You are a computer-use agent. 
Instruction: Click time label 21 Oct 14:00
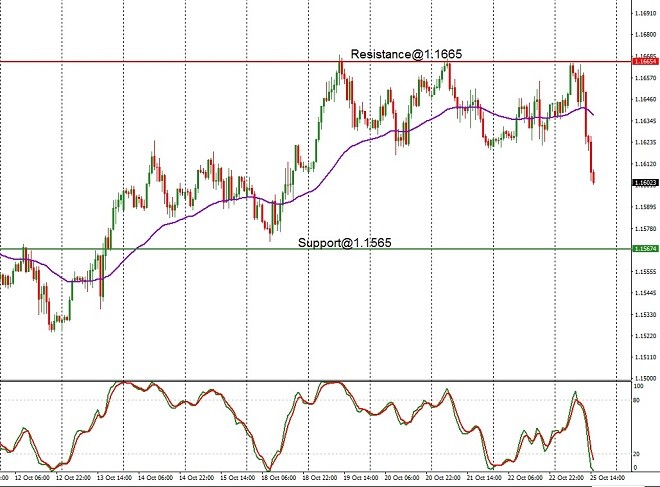[x=484, y=478]
